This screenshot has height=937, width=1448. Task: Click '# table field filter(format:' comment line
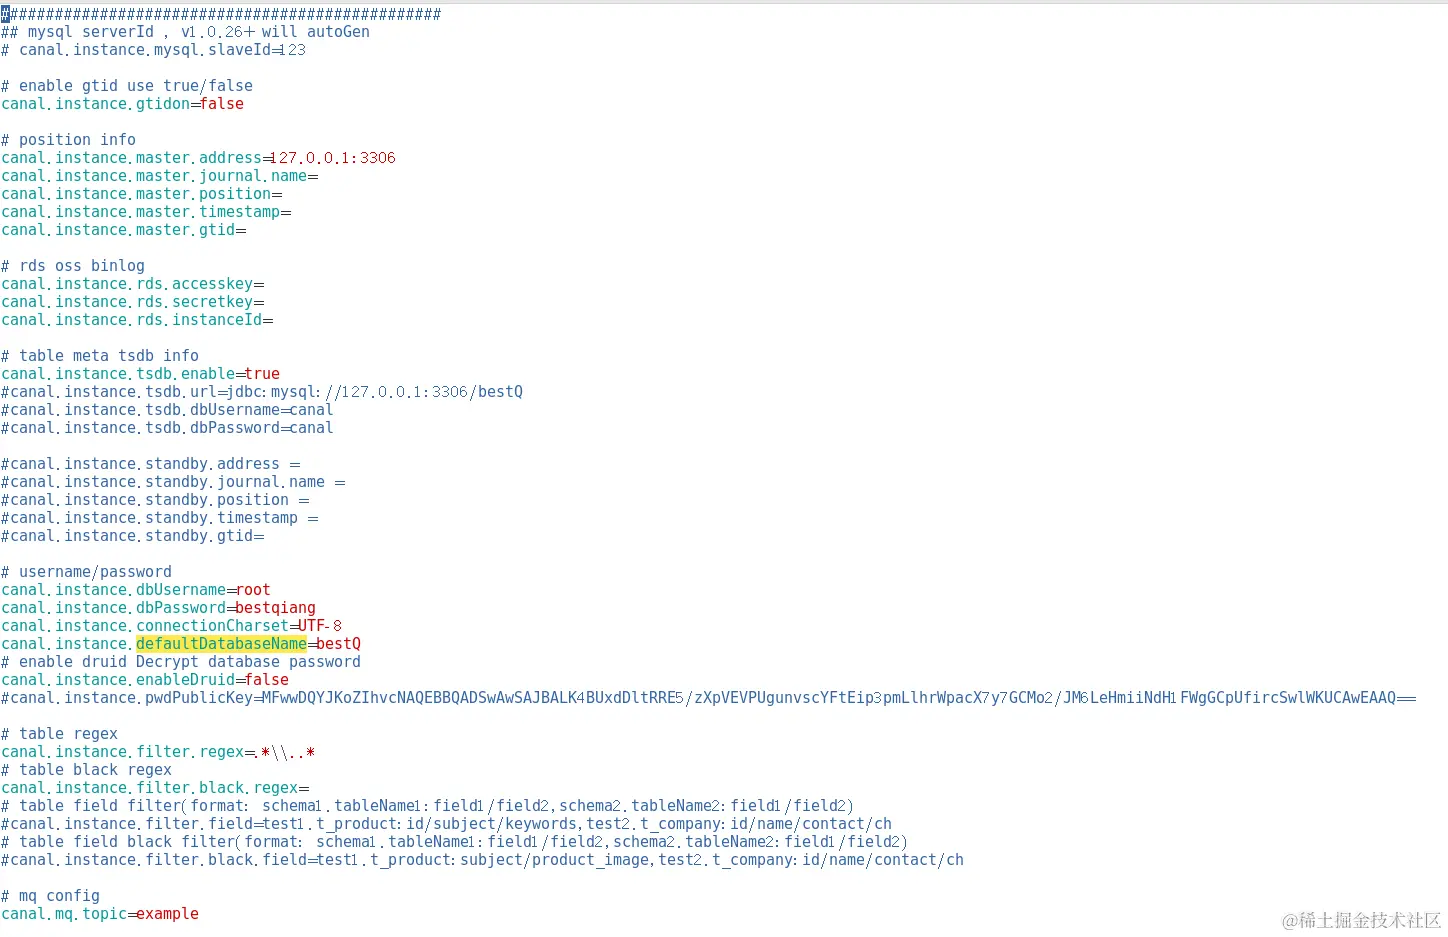click(427, 806)
